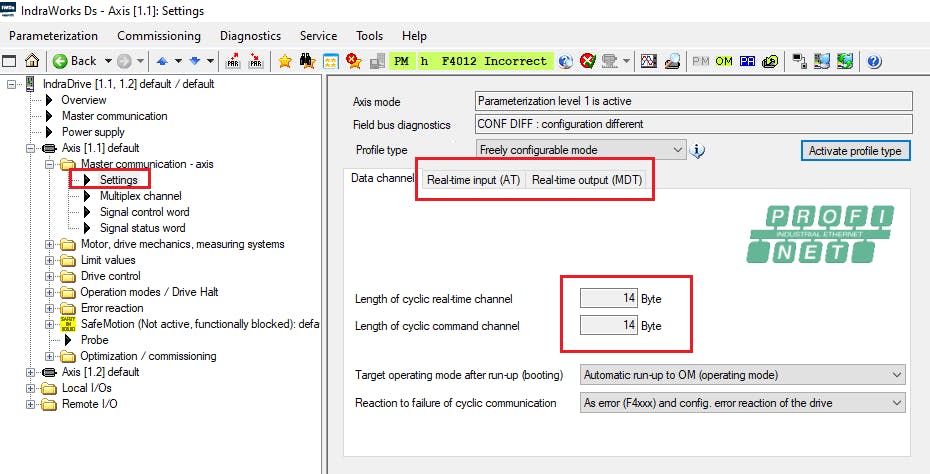Open the Profile type dropdown
This screenshot has width=930, height=474.
(678, 150)
